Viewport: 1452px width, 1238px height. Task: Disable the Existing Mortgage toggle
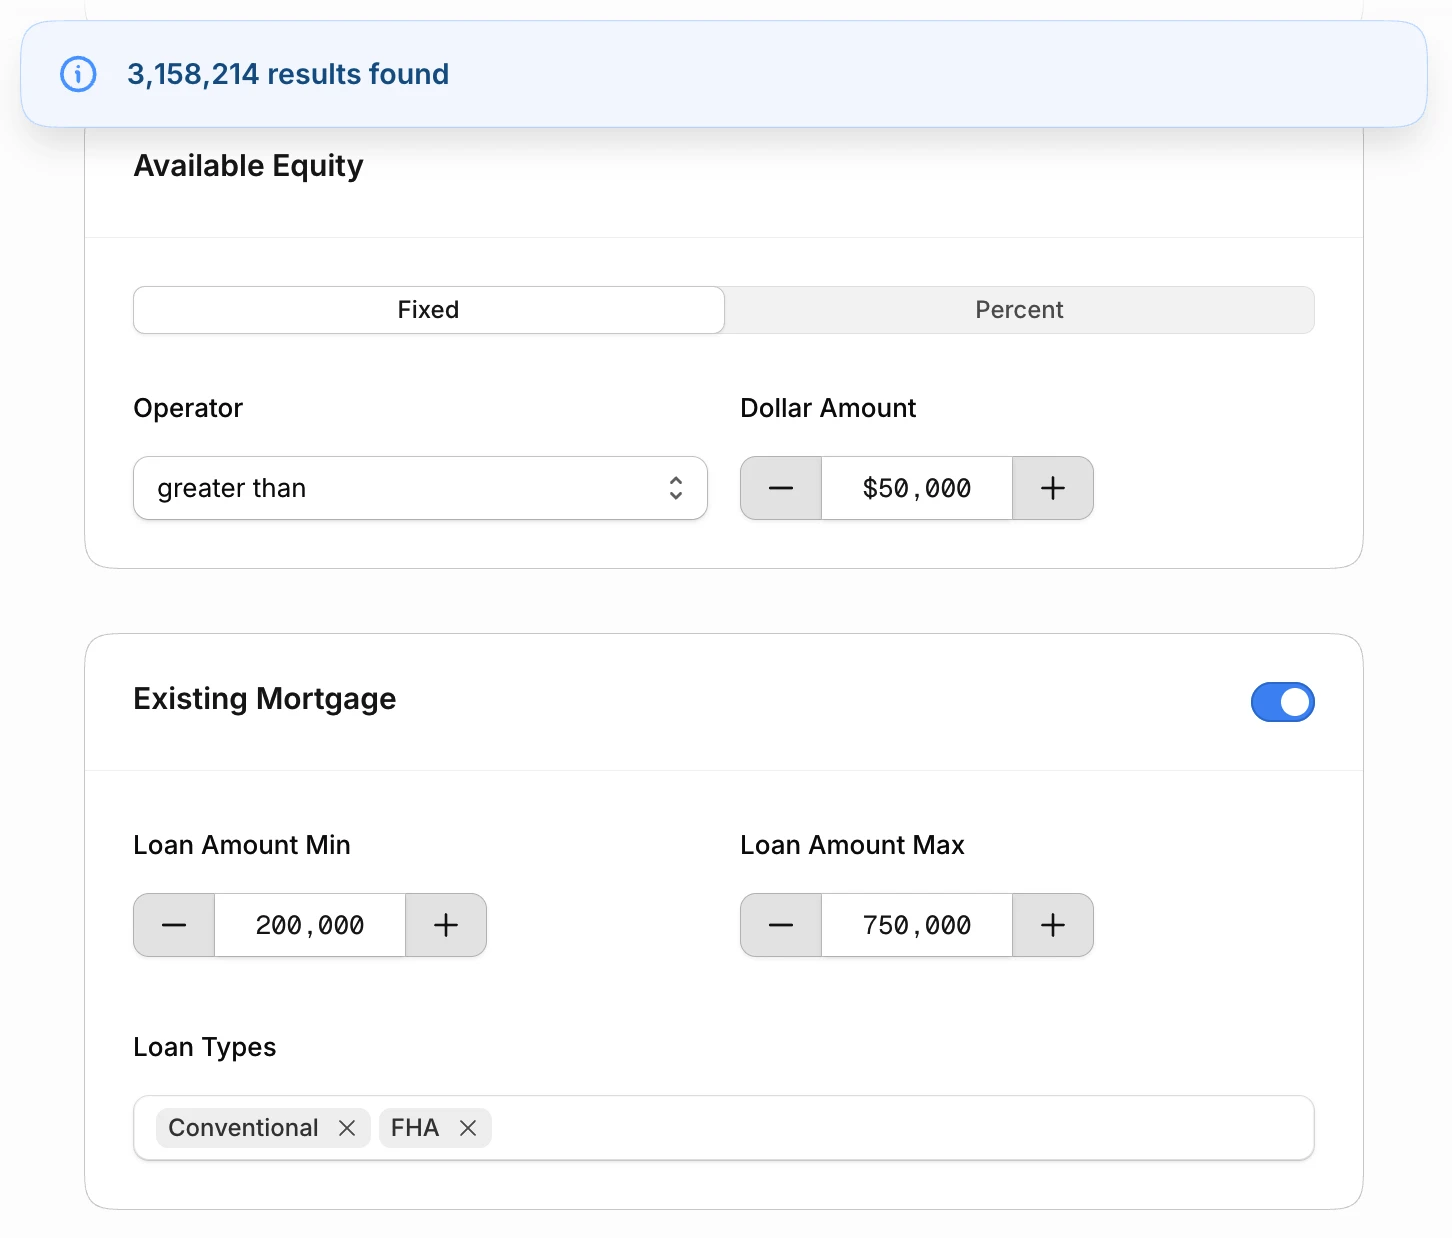click(1282, 702)
